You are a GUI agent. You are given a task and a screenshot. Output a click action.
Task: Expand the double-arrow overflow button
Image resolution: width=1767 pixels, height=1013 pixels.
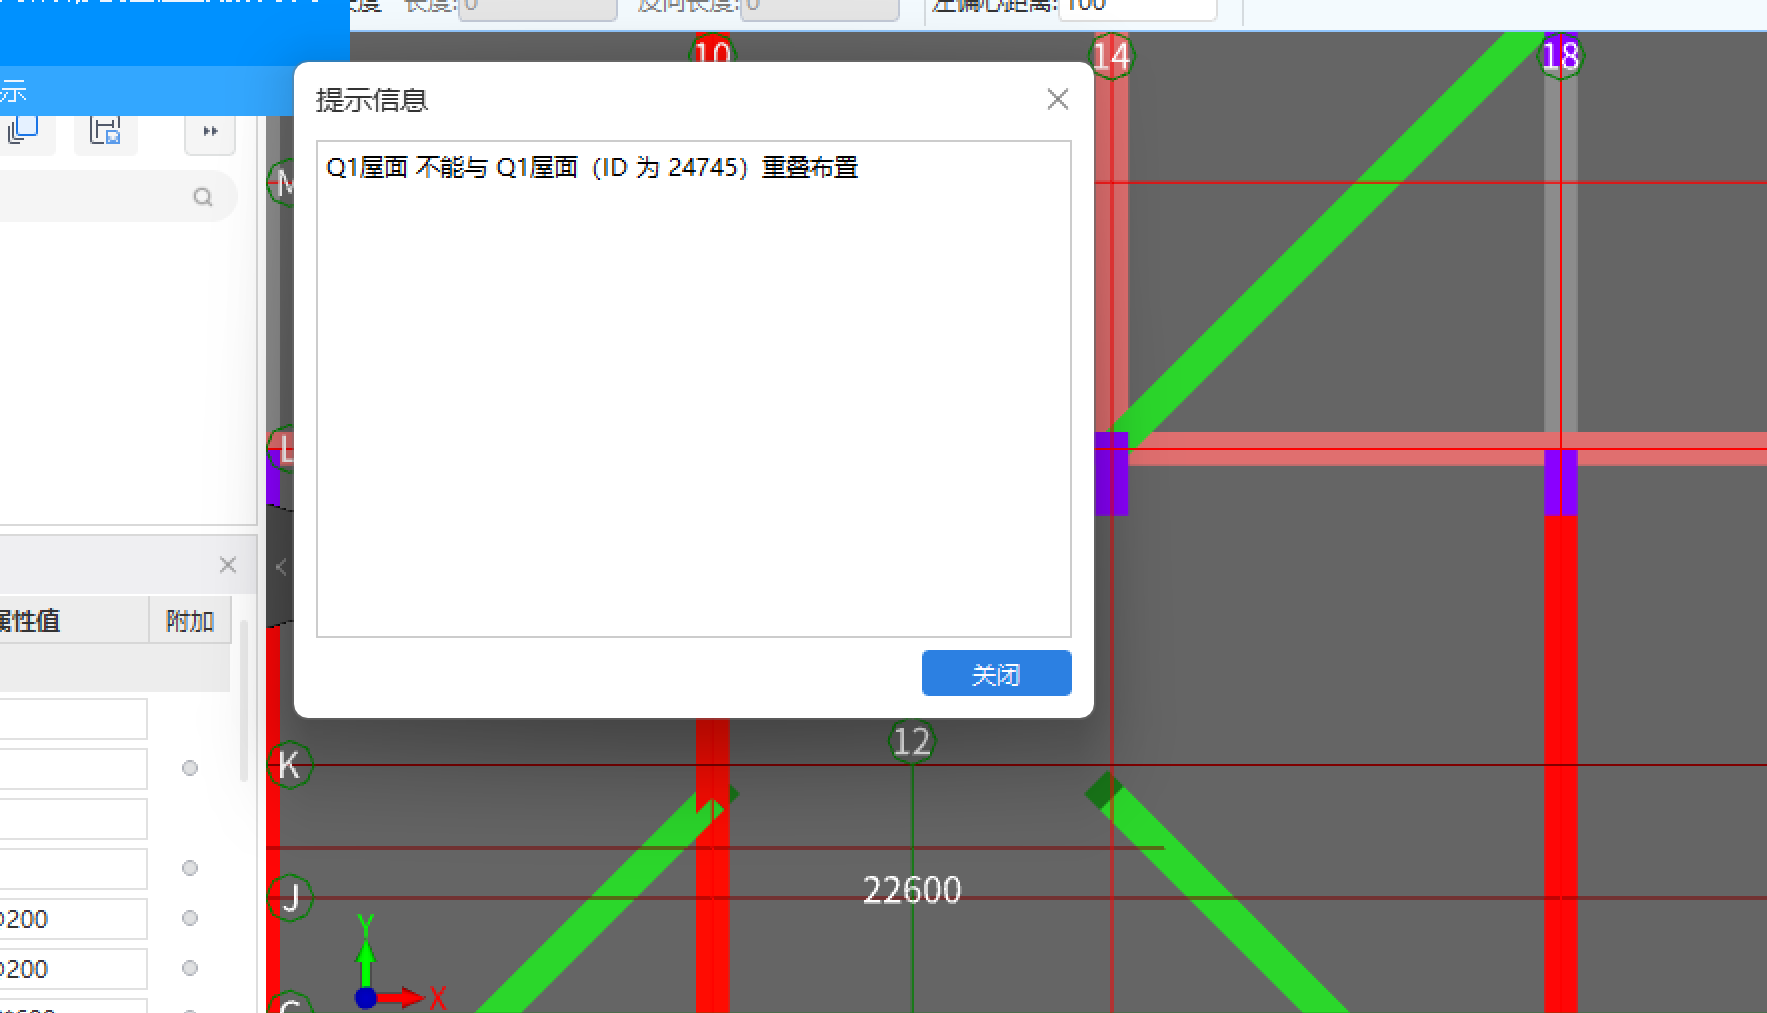[210, 131]
